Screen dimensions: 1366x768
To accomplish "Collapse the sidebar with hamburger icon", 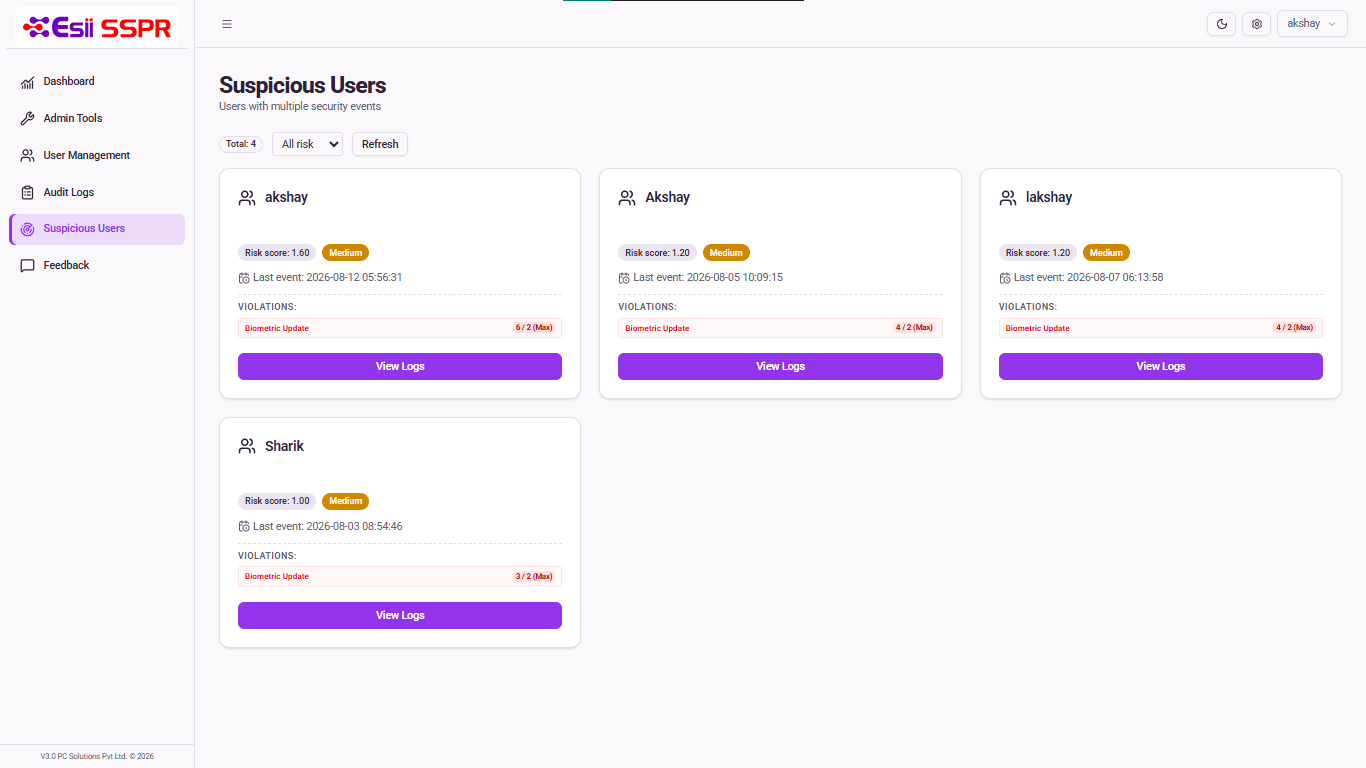I will pos(227,24).
